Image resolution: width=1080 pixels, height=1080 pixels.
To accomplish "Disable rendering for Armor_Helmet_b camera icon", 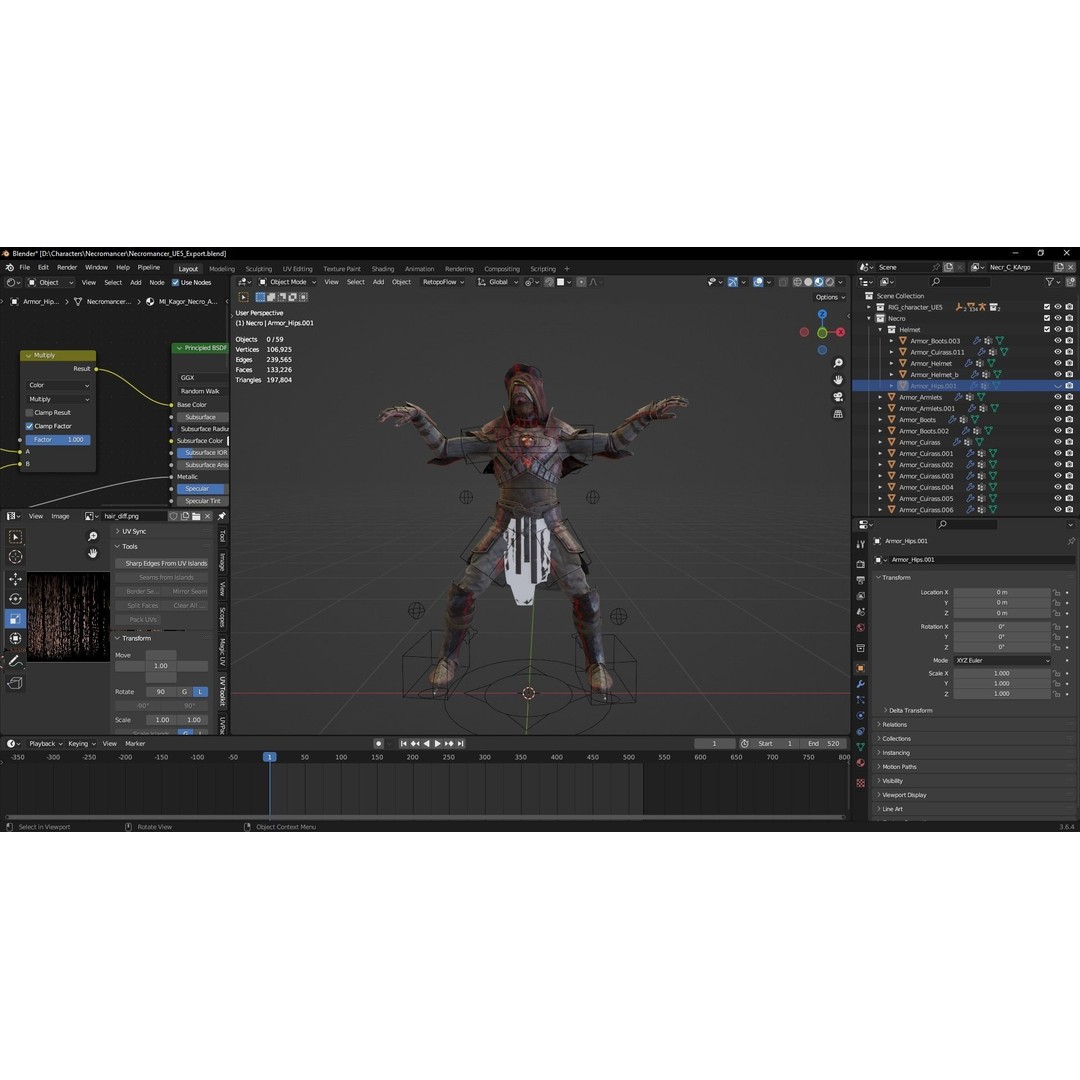I will [1069, 375].
